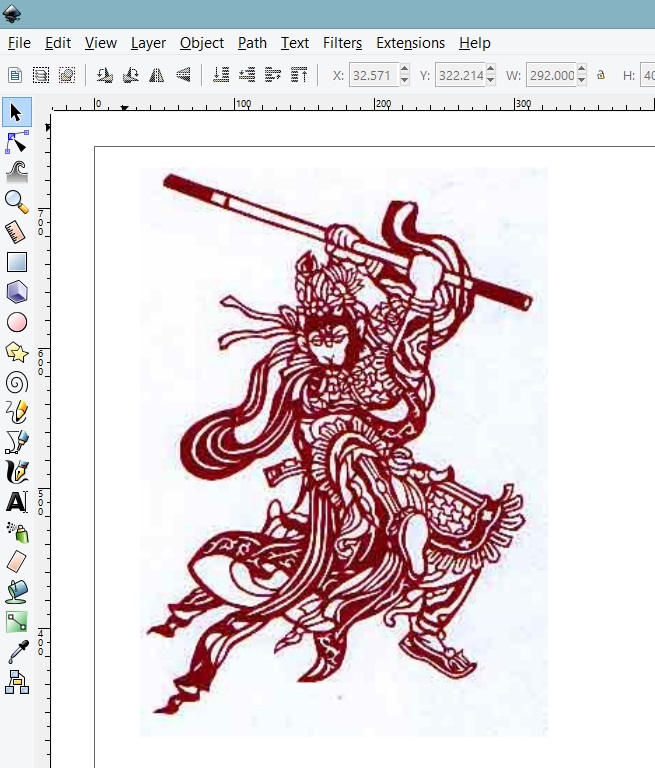The width and height of the screenshot is (655, 768).
Task: Increase the Y value with up arrow
Action: pyautogui.click(x=491, y=69)
